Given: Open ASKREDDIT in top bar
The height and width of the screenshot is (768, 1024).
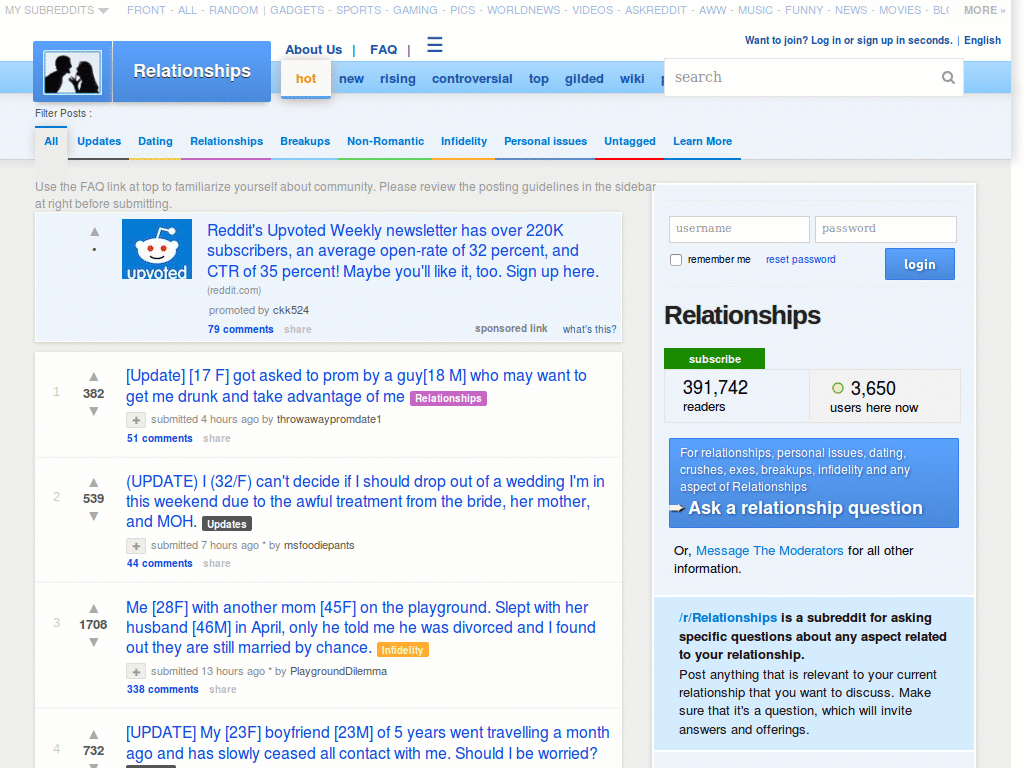Looking at the screenshot, I should [656, 10].
